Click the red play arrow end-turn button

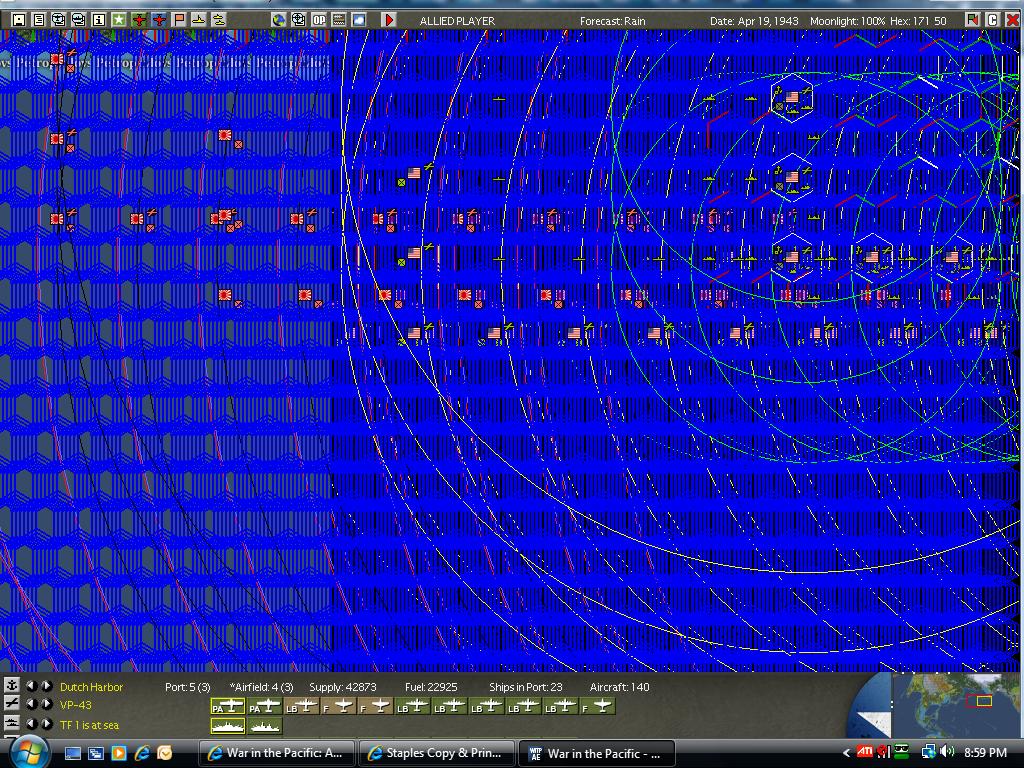389,20
